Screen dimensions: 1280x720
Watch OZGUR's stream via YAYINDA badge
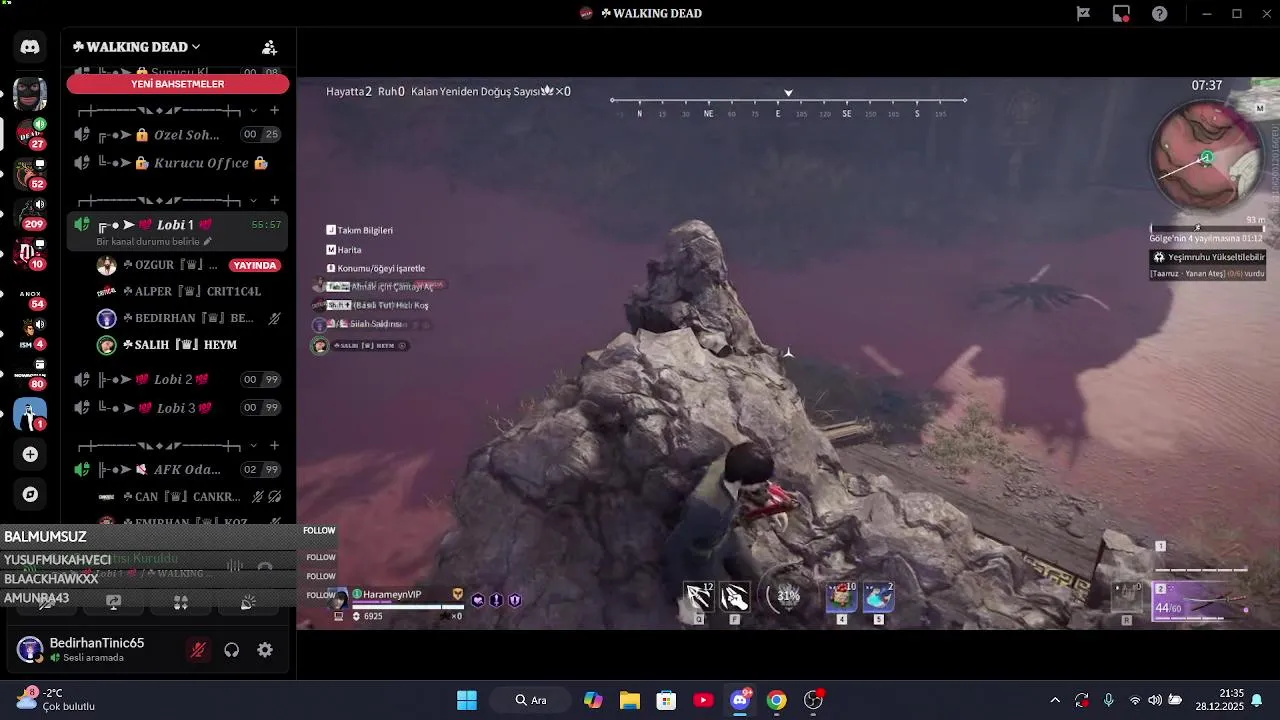tap(254, 266)
